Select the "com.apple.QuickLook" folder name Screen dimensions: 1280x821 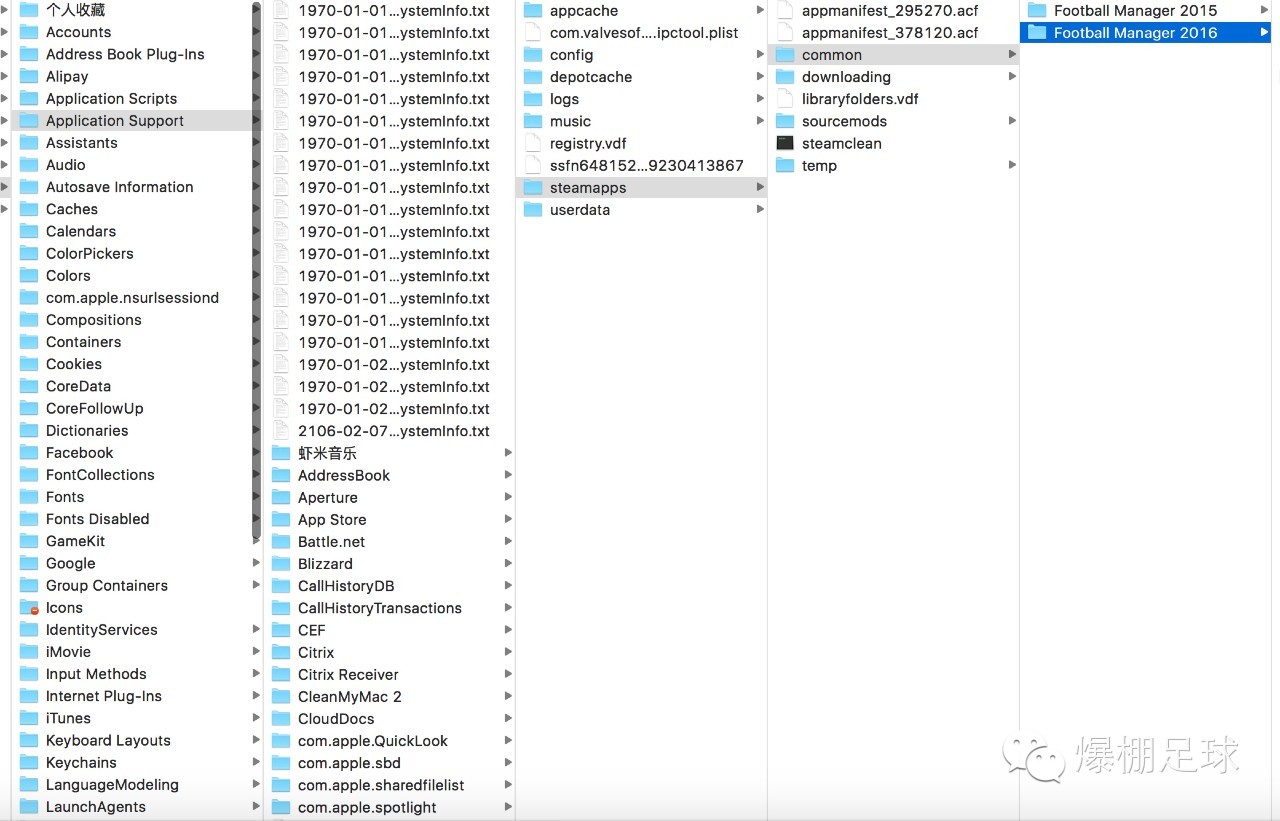pyautogui.click(x=373, y=741)
